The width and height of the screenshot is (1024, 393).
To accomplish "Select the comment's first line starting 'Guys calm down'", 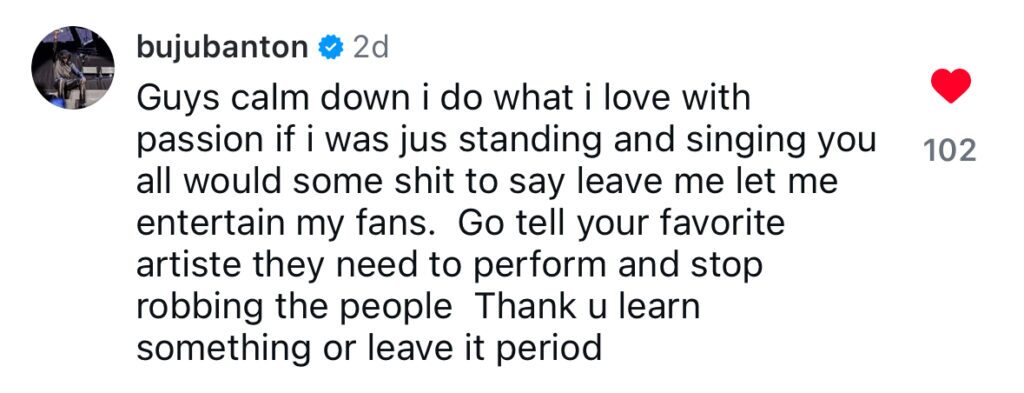I will pos(443,99).
